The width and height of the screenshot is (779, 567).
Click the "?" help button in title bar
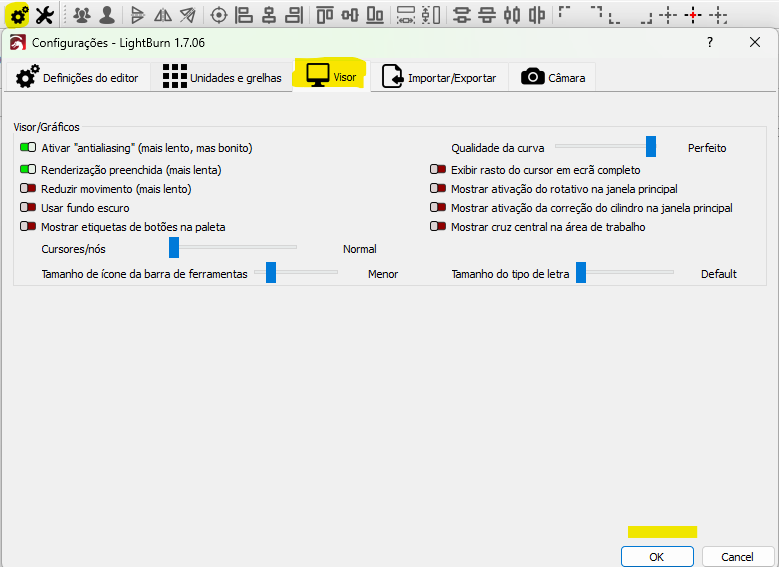(x=710, y=42)
